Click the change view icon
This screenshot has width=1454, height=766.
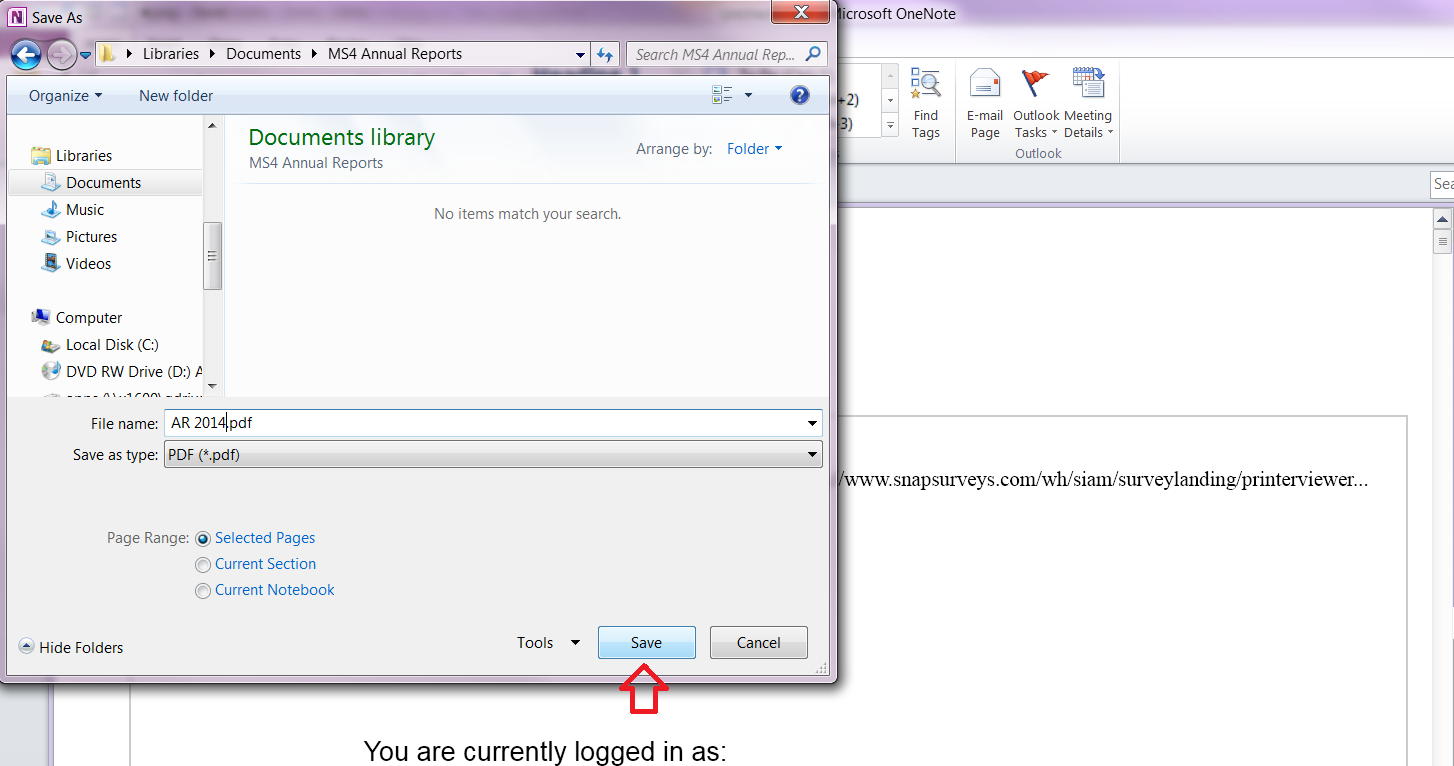722,95
